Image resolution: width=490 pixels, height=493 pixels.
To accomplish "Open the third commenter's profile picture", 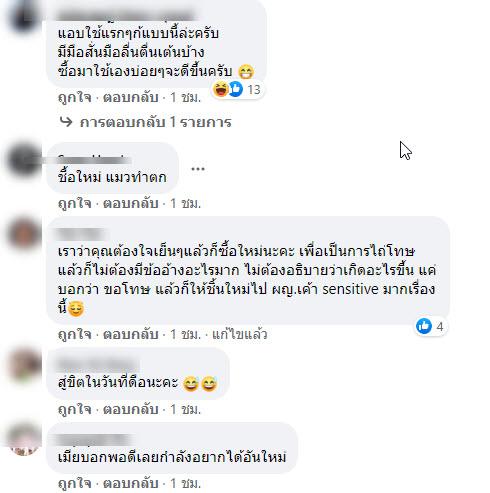I will click(24, 233).
